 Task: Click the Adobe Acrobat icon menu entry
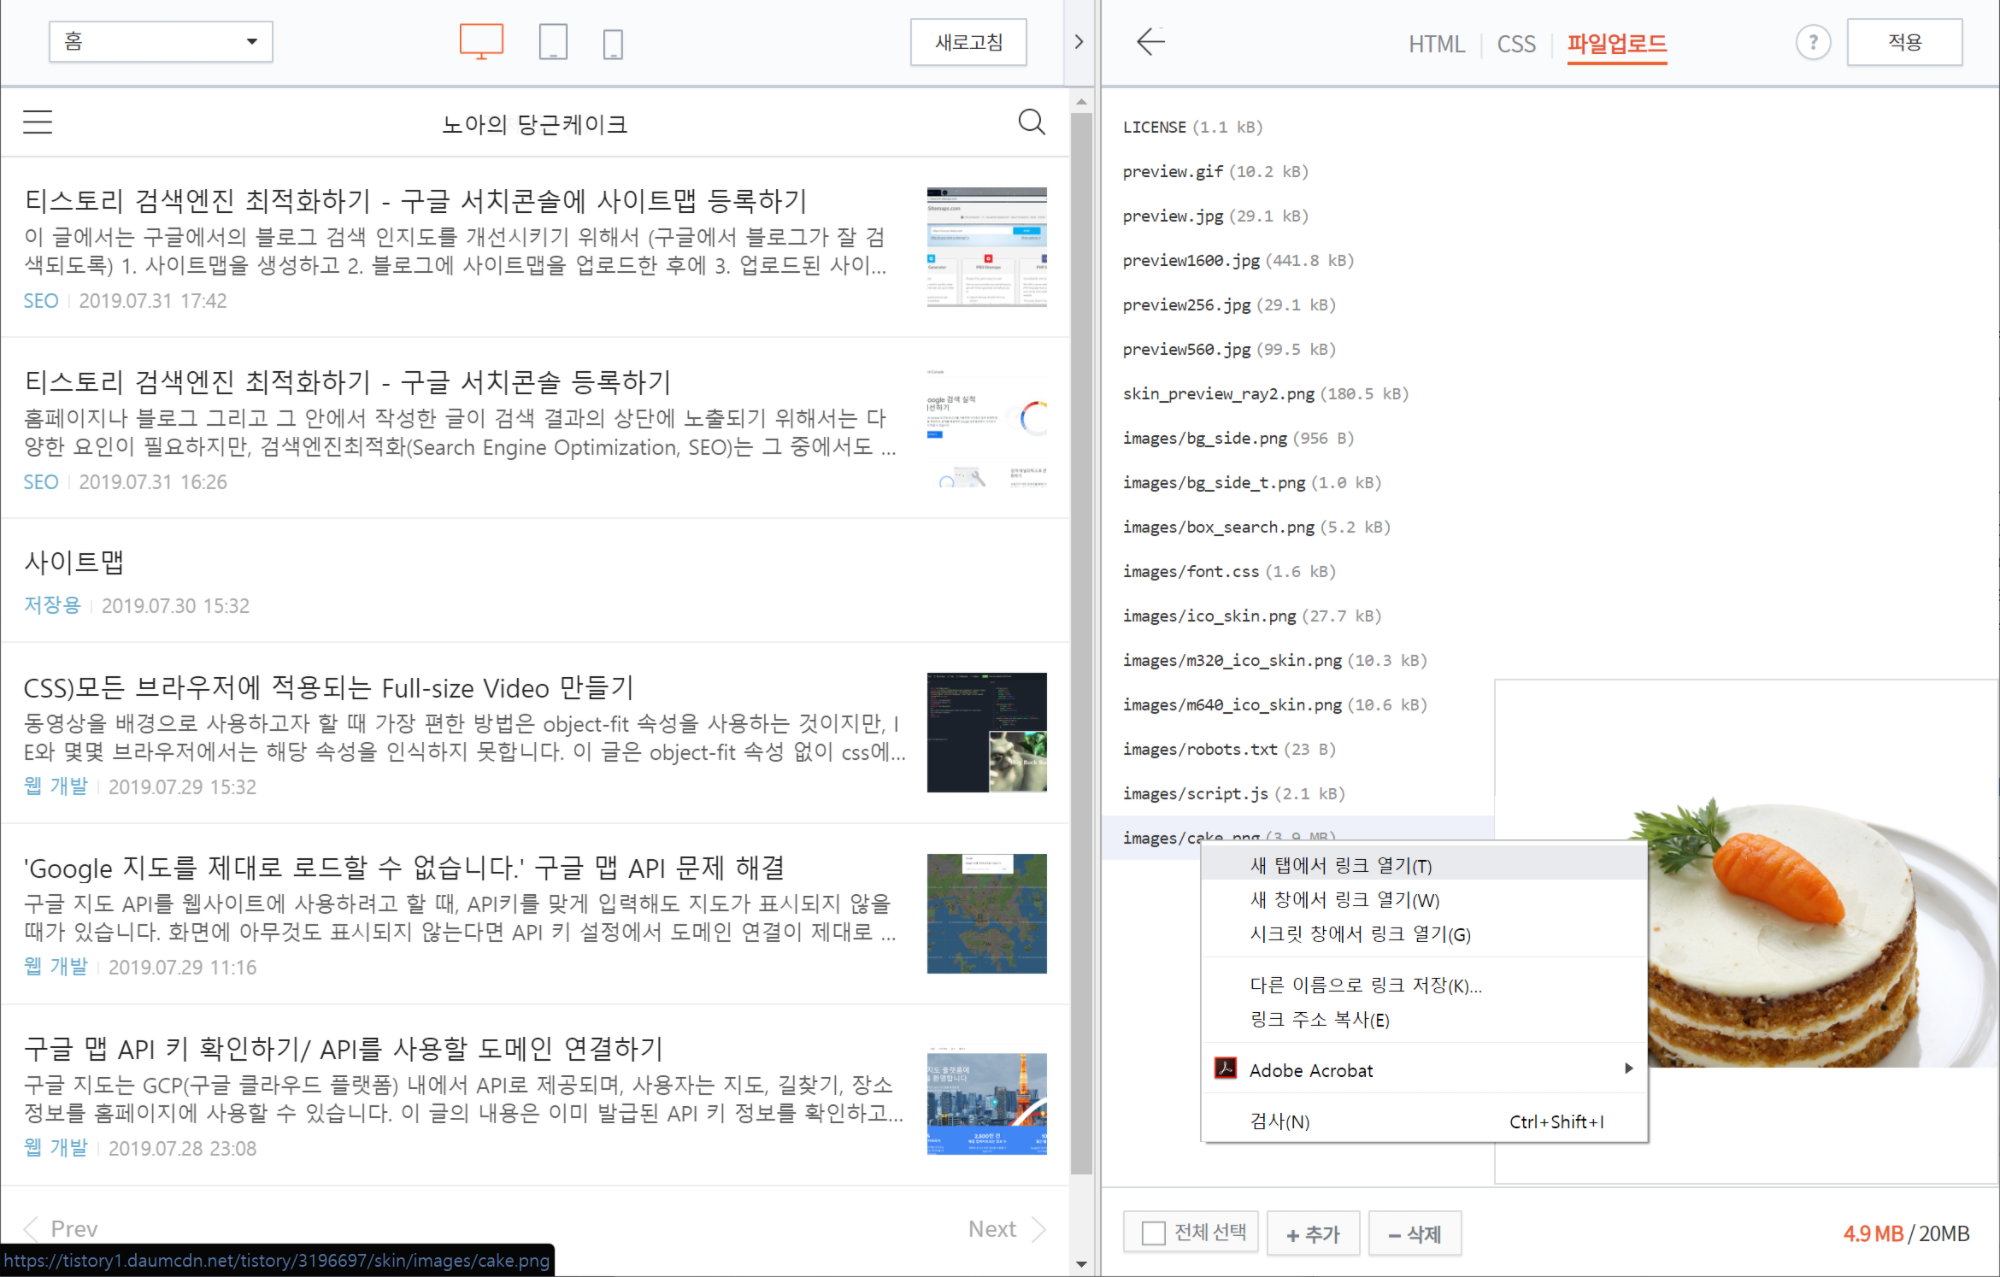coord(1226,1069)
